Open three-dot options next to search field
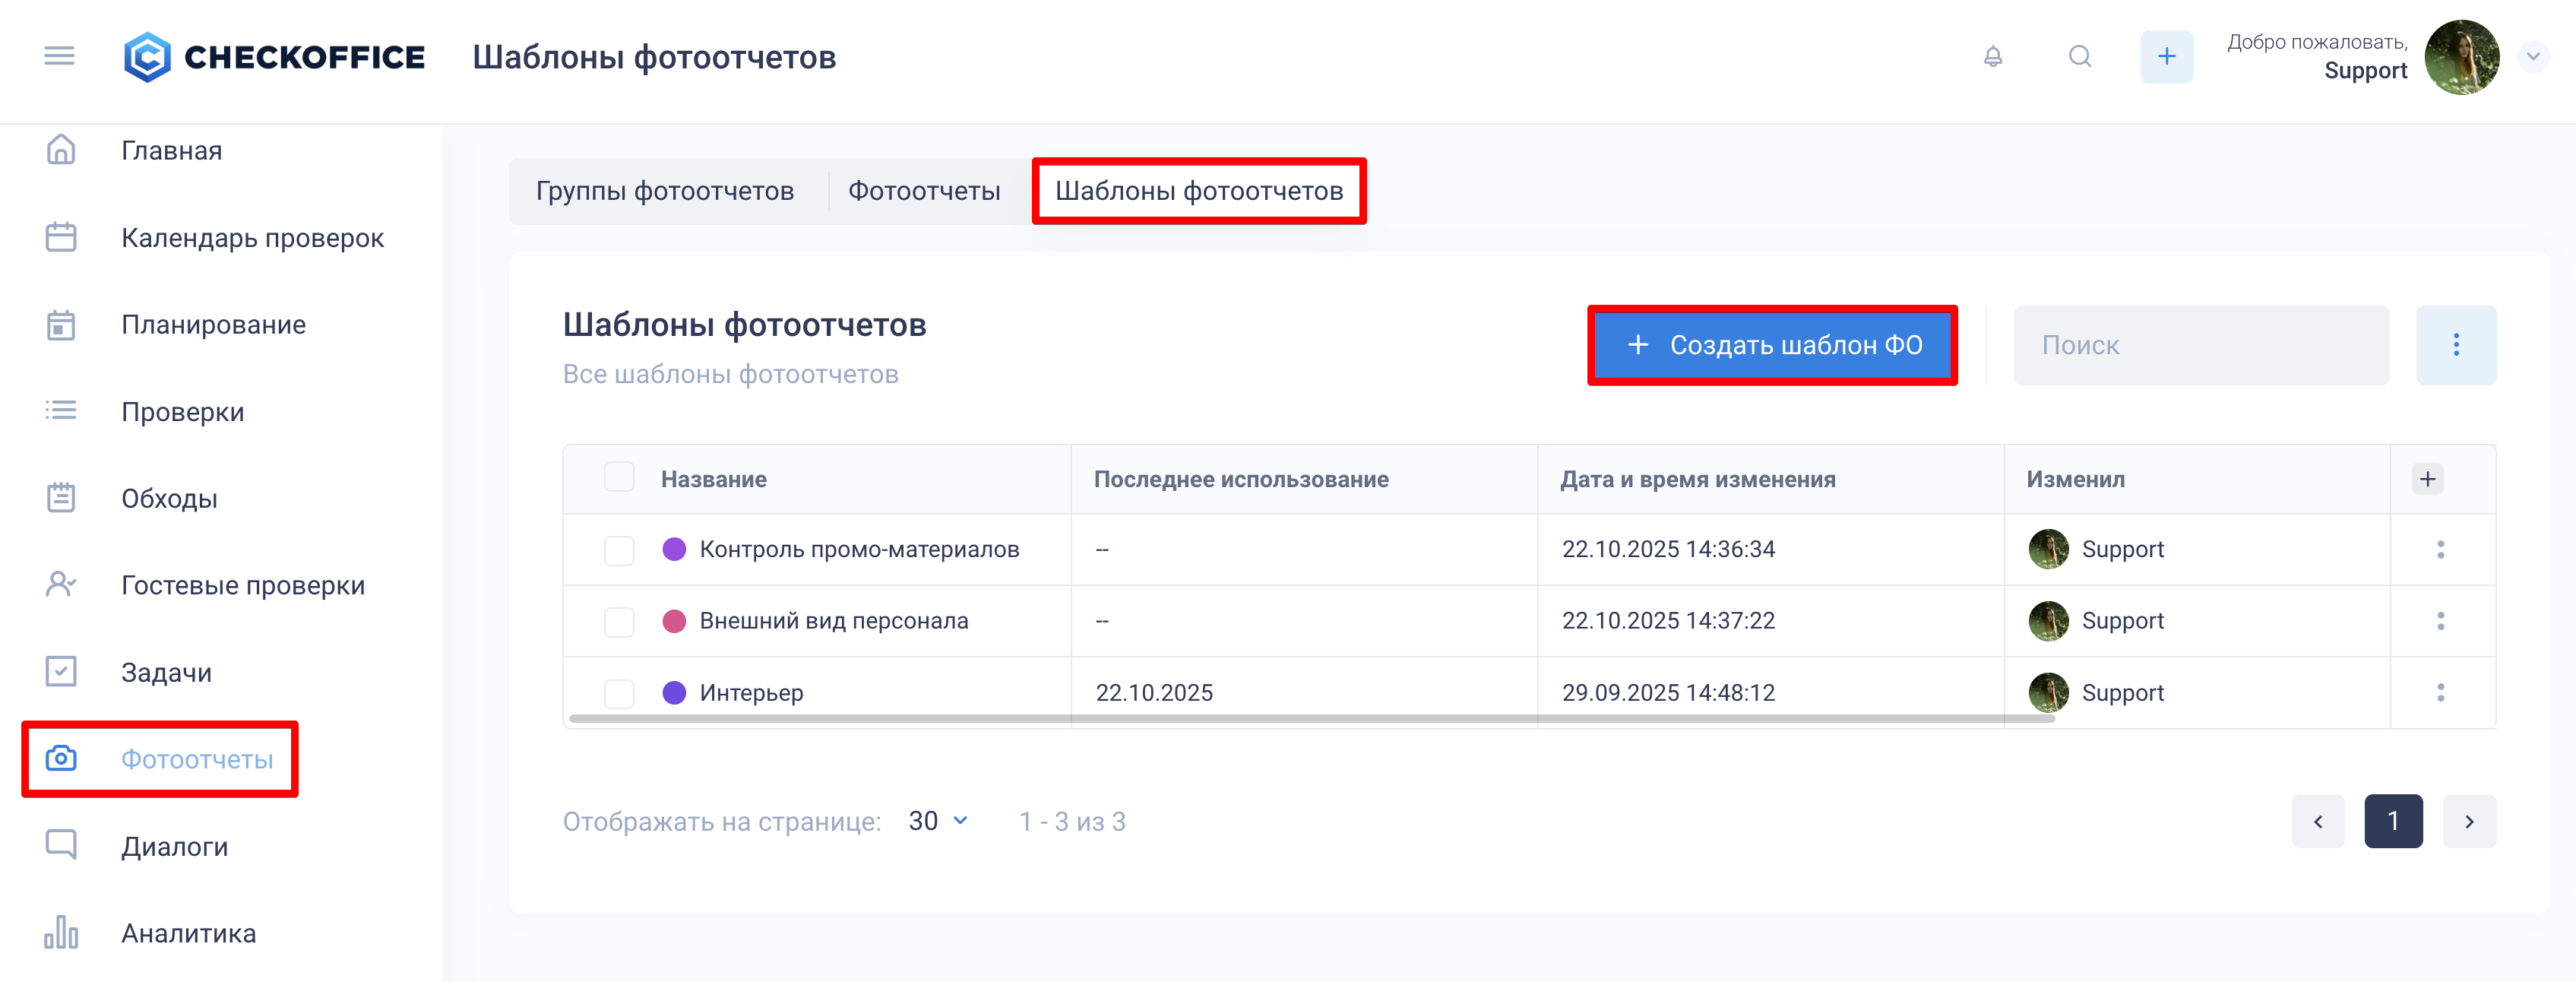Screen dimensions: 2576x982 coord(2455,345)
